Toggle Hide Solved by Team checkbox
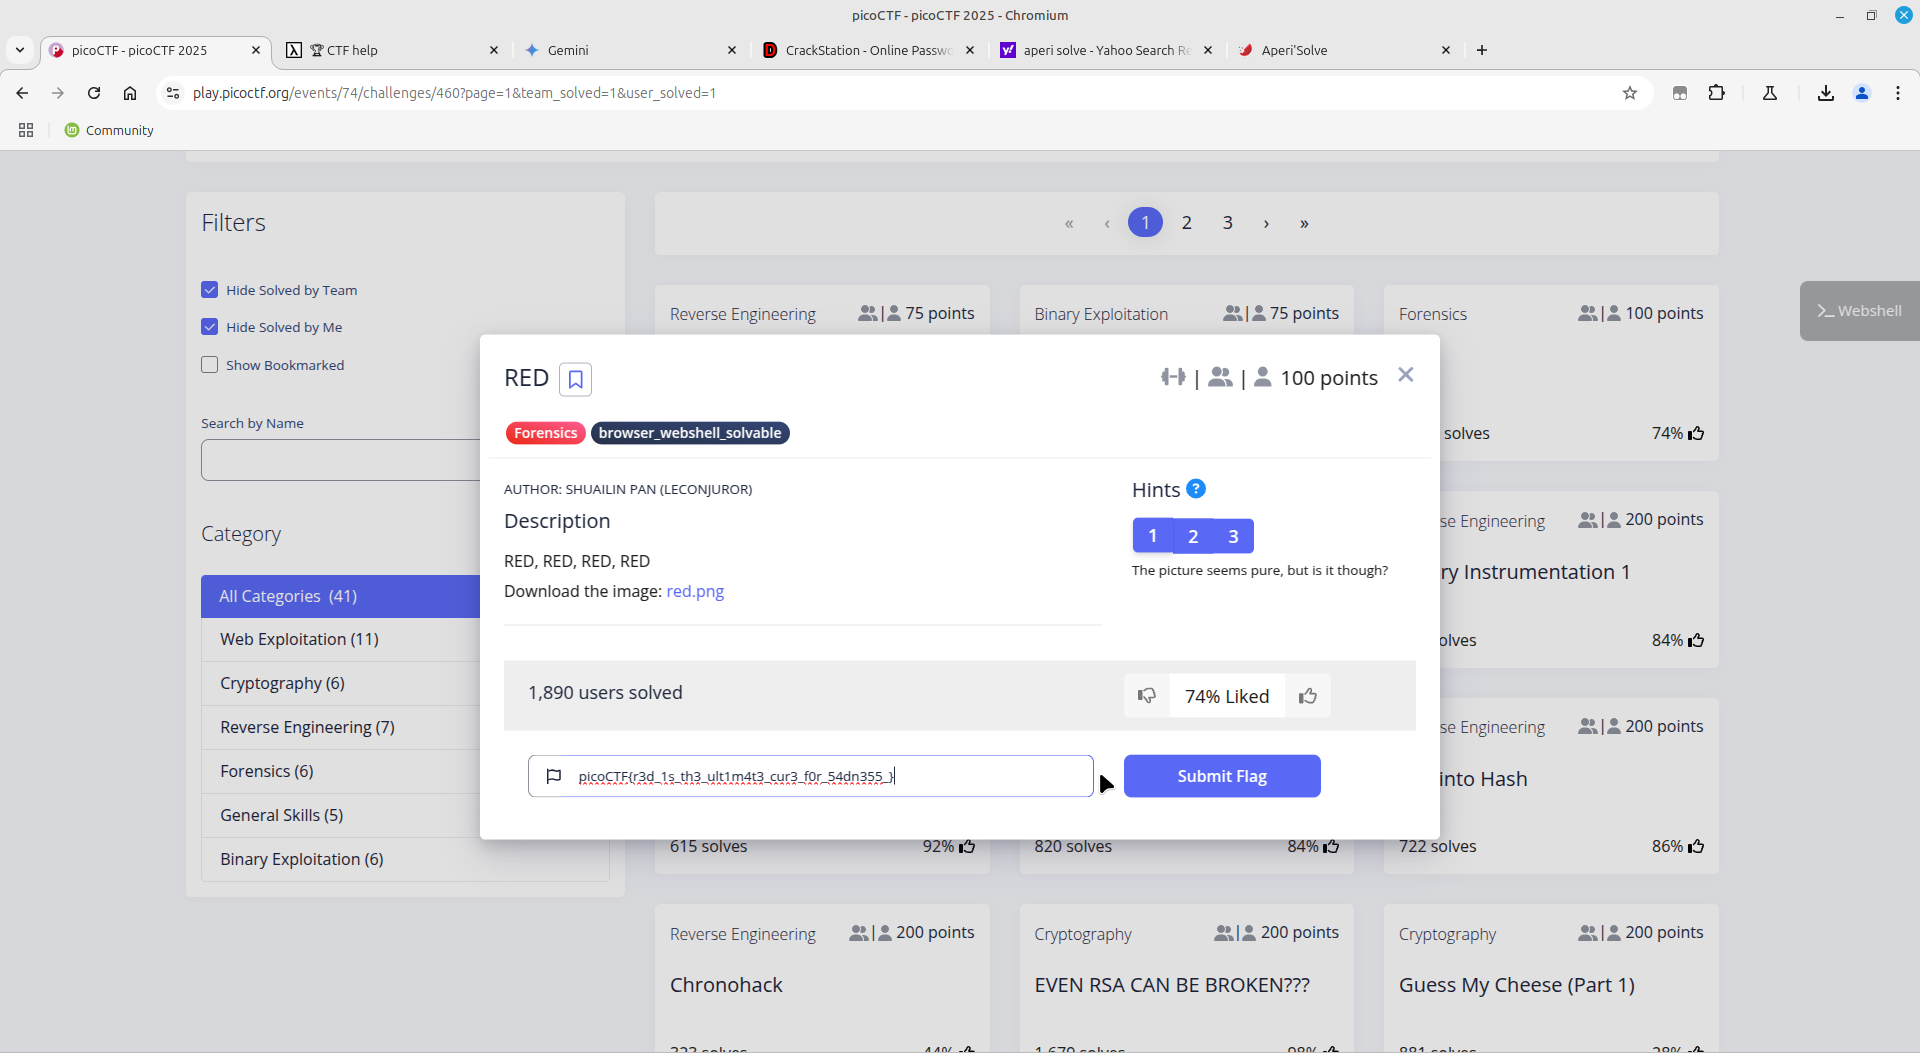The height and width of the screenshot is (1053, 1920). (210, 290)
